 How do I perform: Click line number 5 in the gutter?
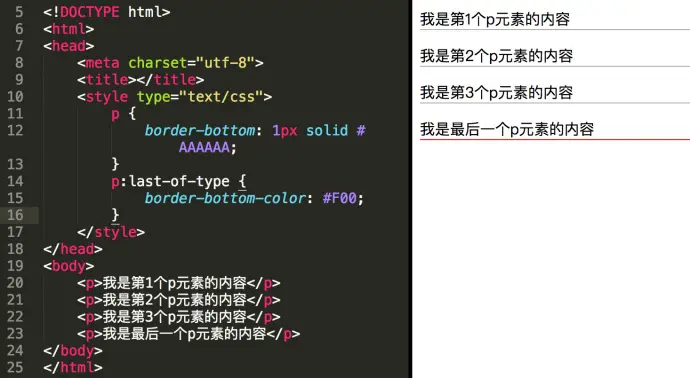[19, 12]
